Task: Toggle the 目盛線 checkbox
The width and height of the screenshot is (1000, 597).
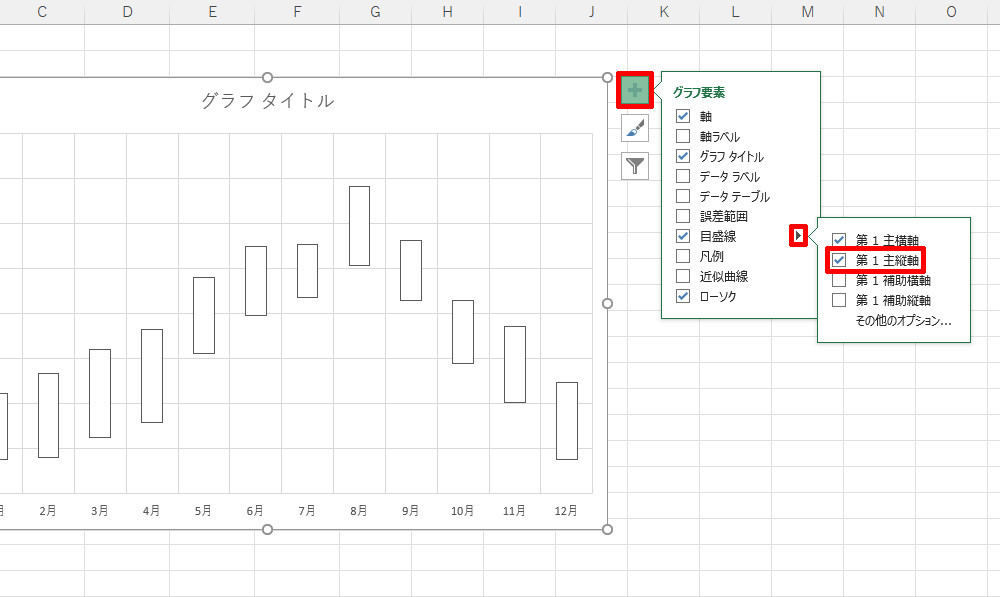Action: pos(683,236)
